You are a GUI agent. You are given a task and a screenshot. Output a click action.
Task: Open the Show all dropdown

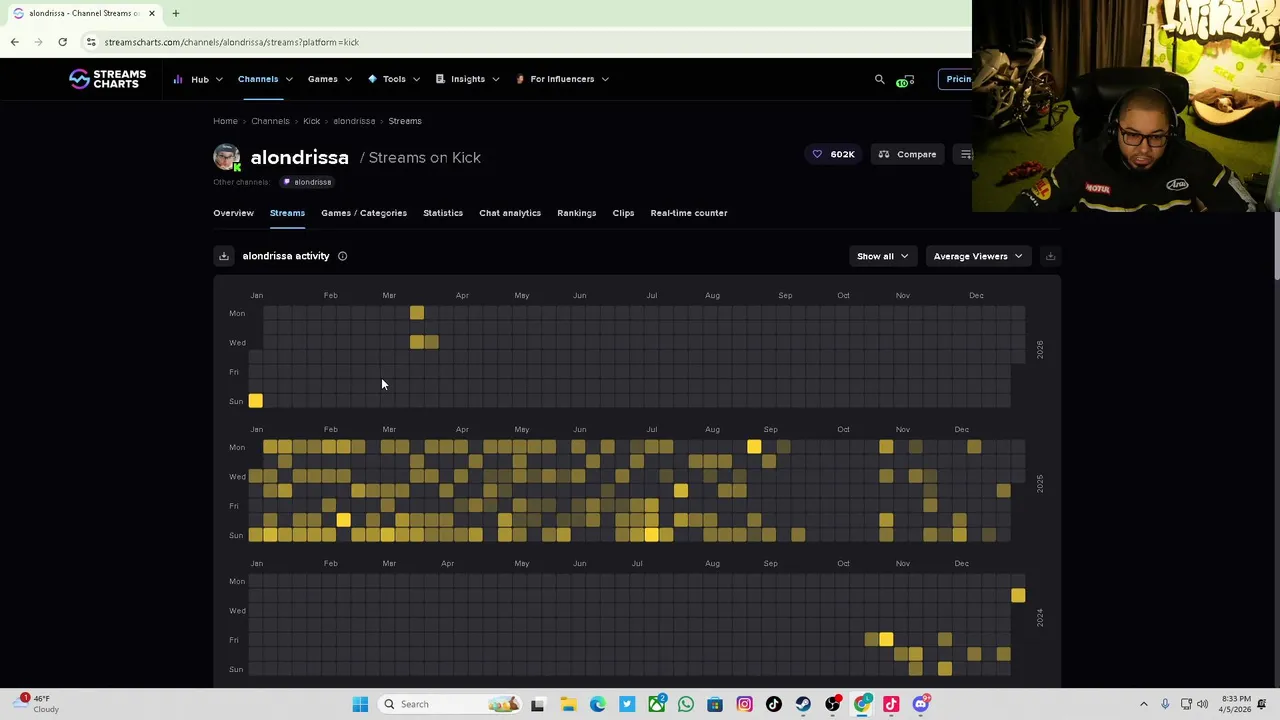(x=882, y=256)
